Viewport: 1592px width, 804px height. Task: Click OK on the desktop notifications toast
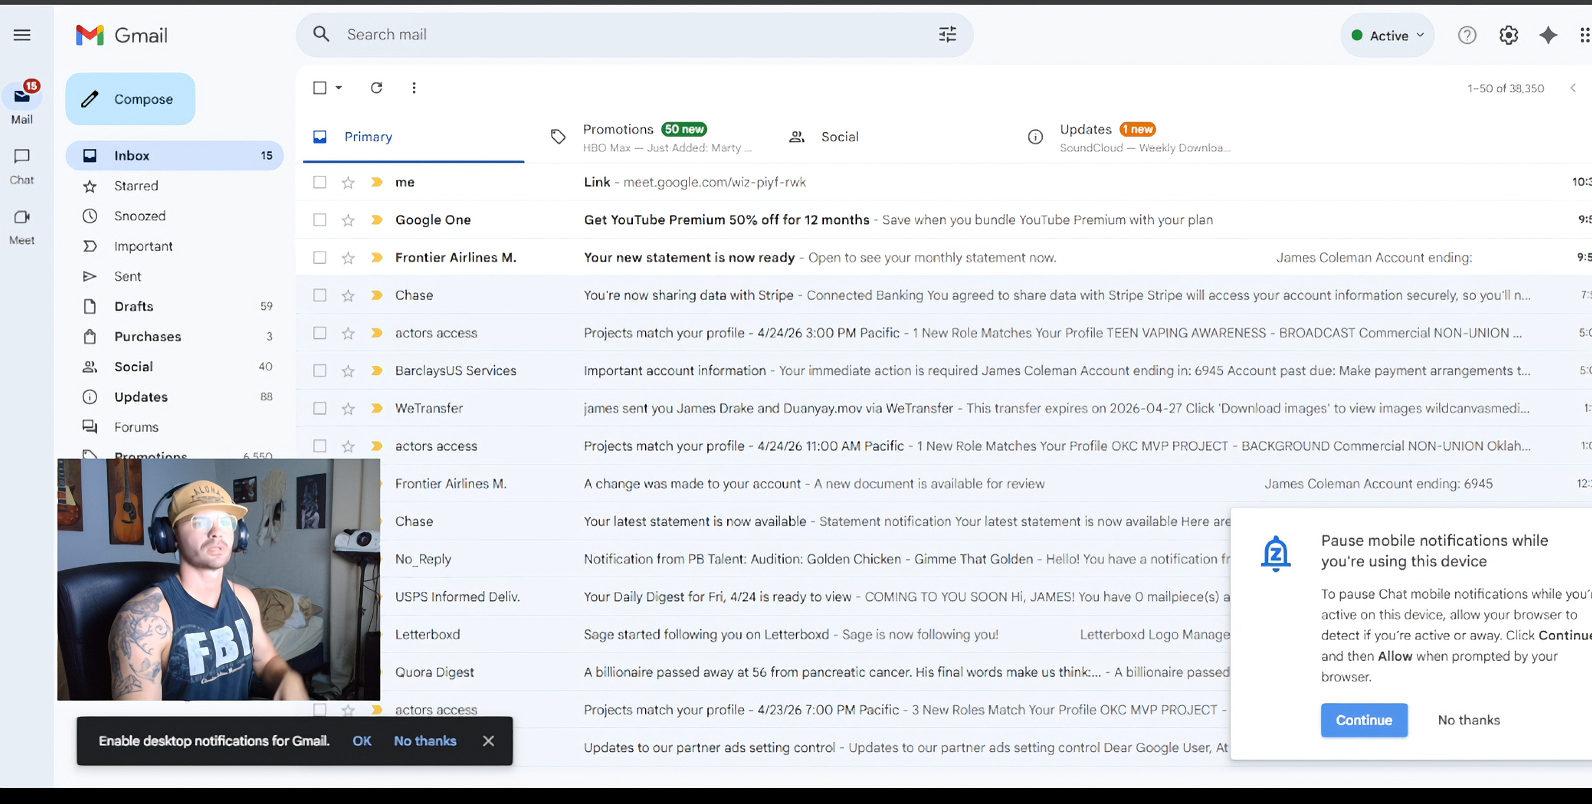(362, 741)
